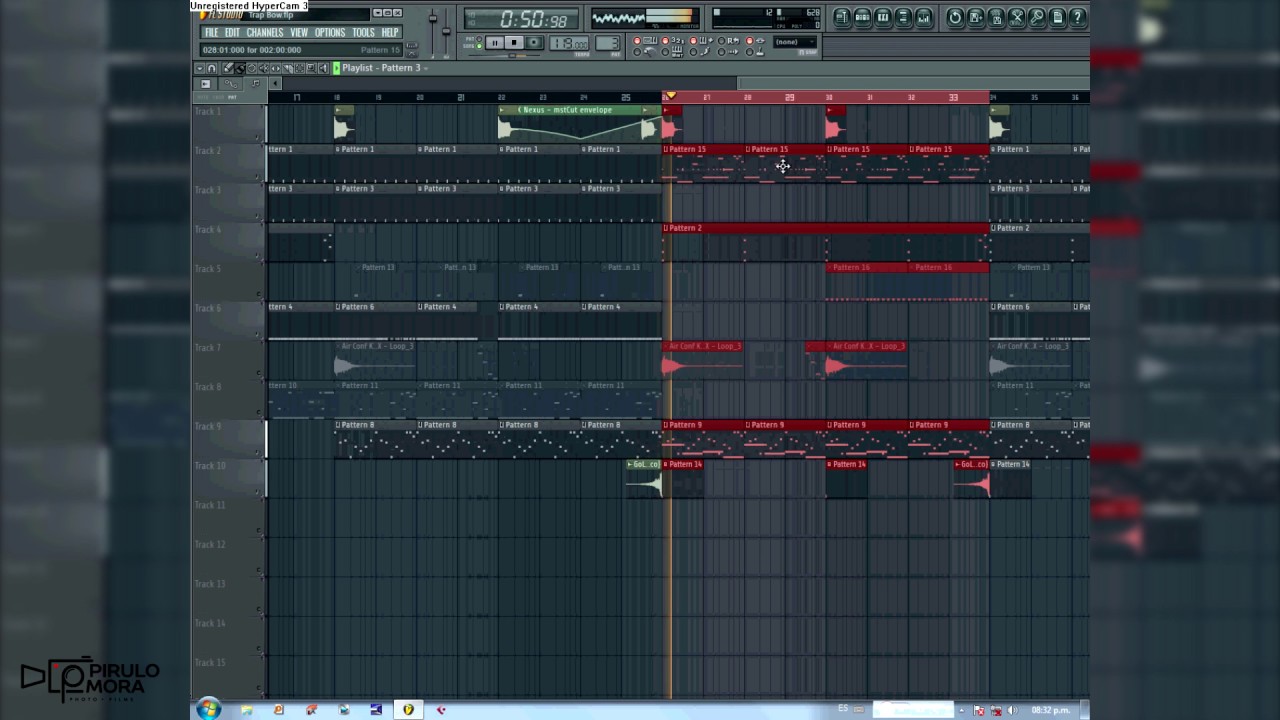Select the playback speaker tool
The width and height of the screenshot is (1280, 720).
pyautogui.click(x=323, y=68)
